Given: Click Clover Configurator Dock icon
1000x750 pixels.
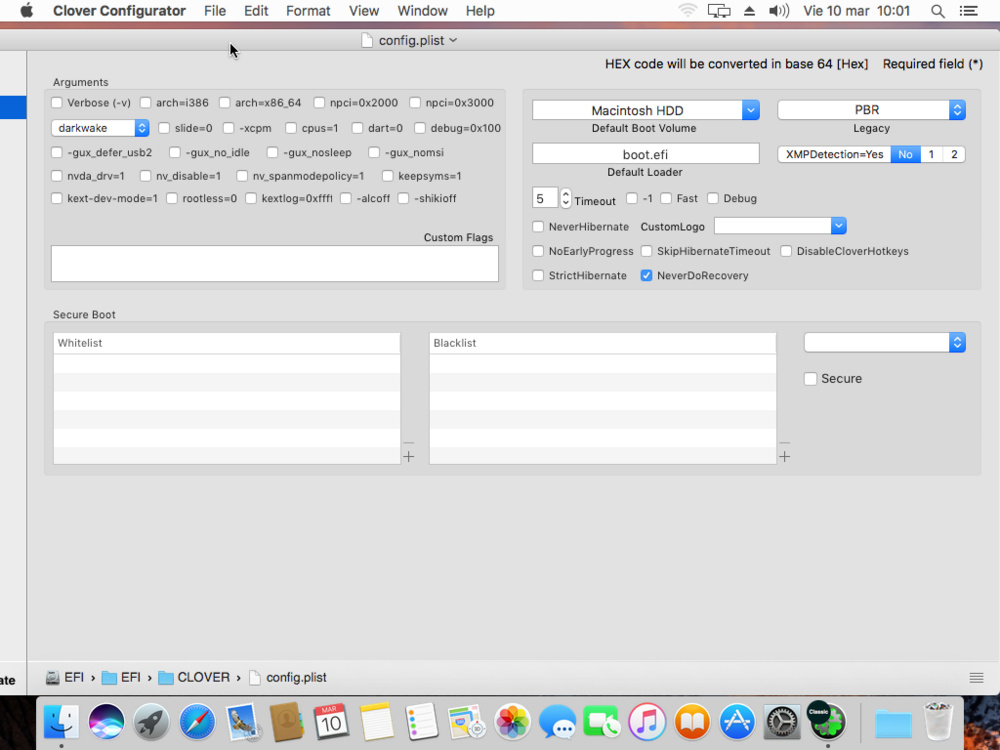Looking at the screenshot, I should (x=827, y=721).
